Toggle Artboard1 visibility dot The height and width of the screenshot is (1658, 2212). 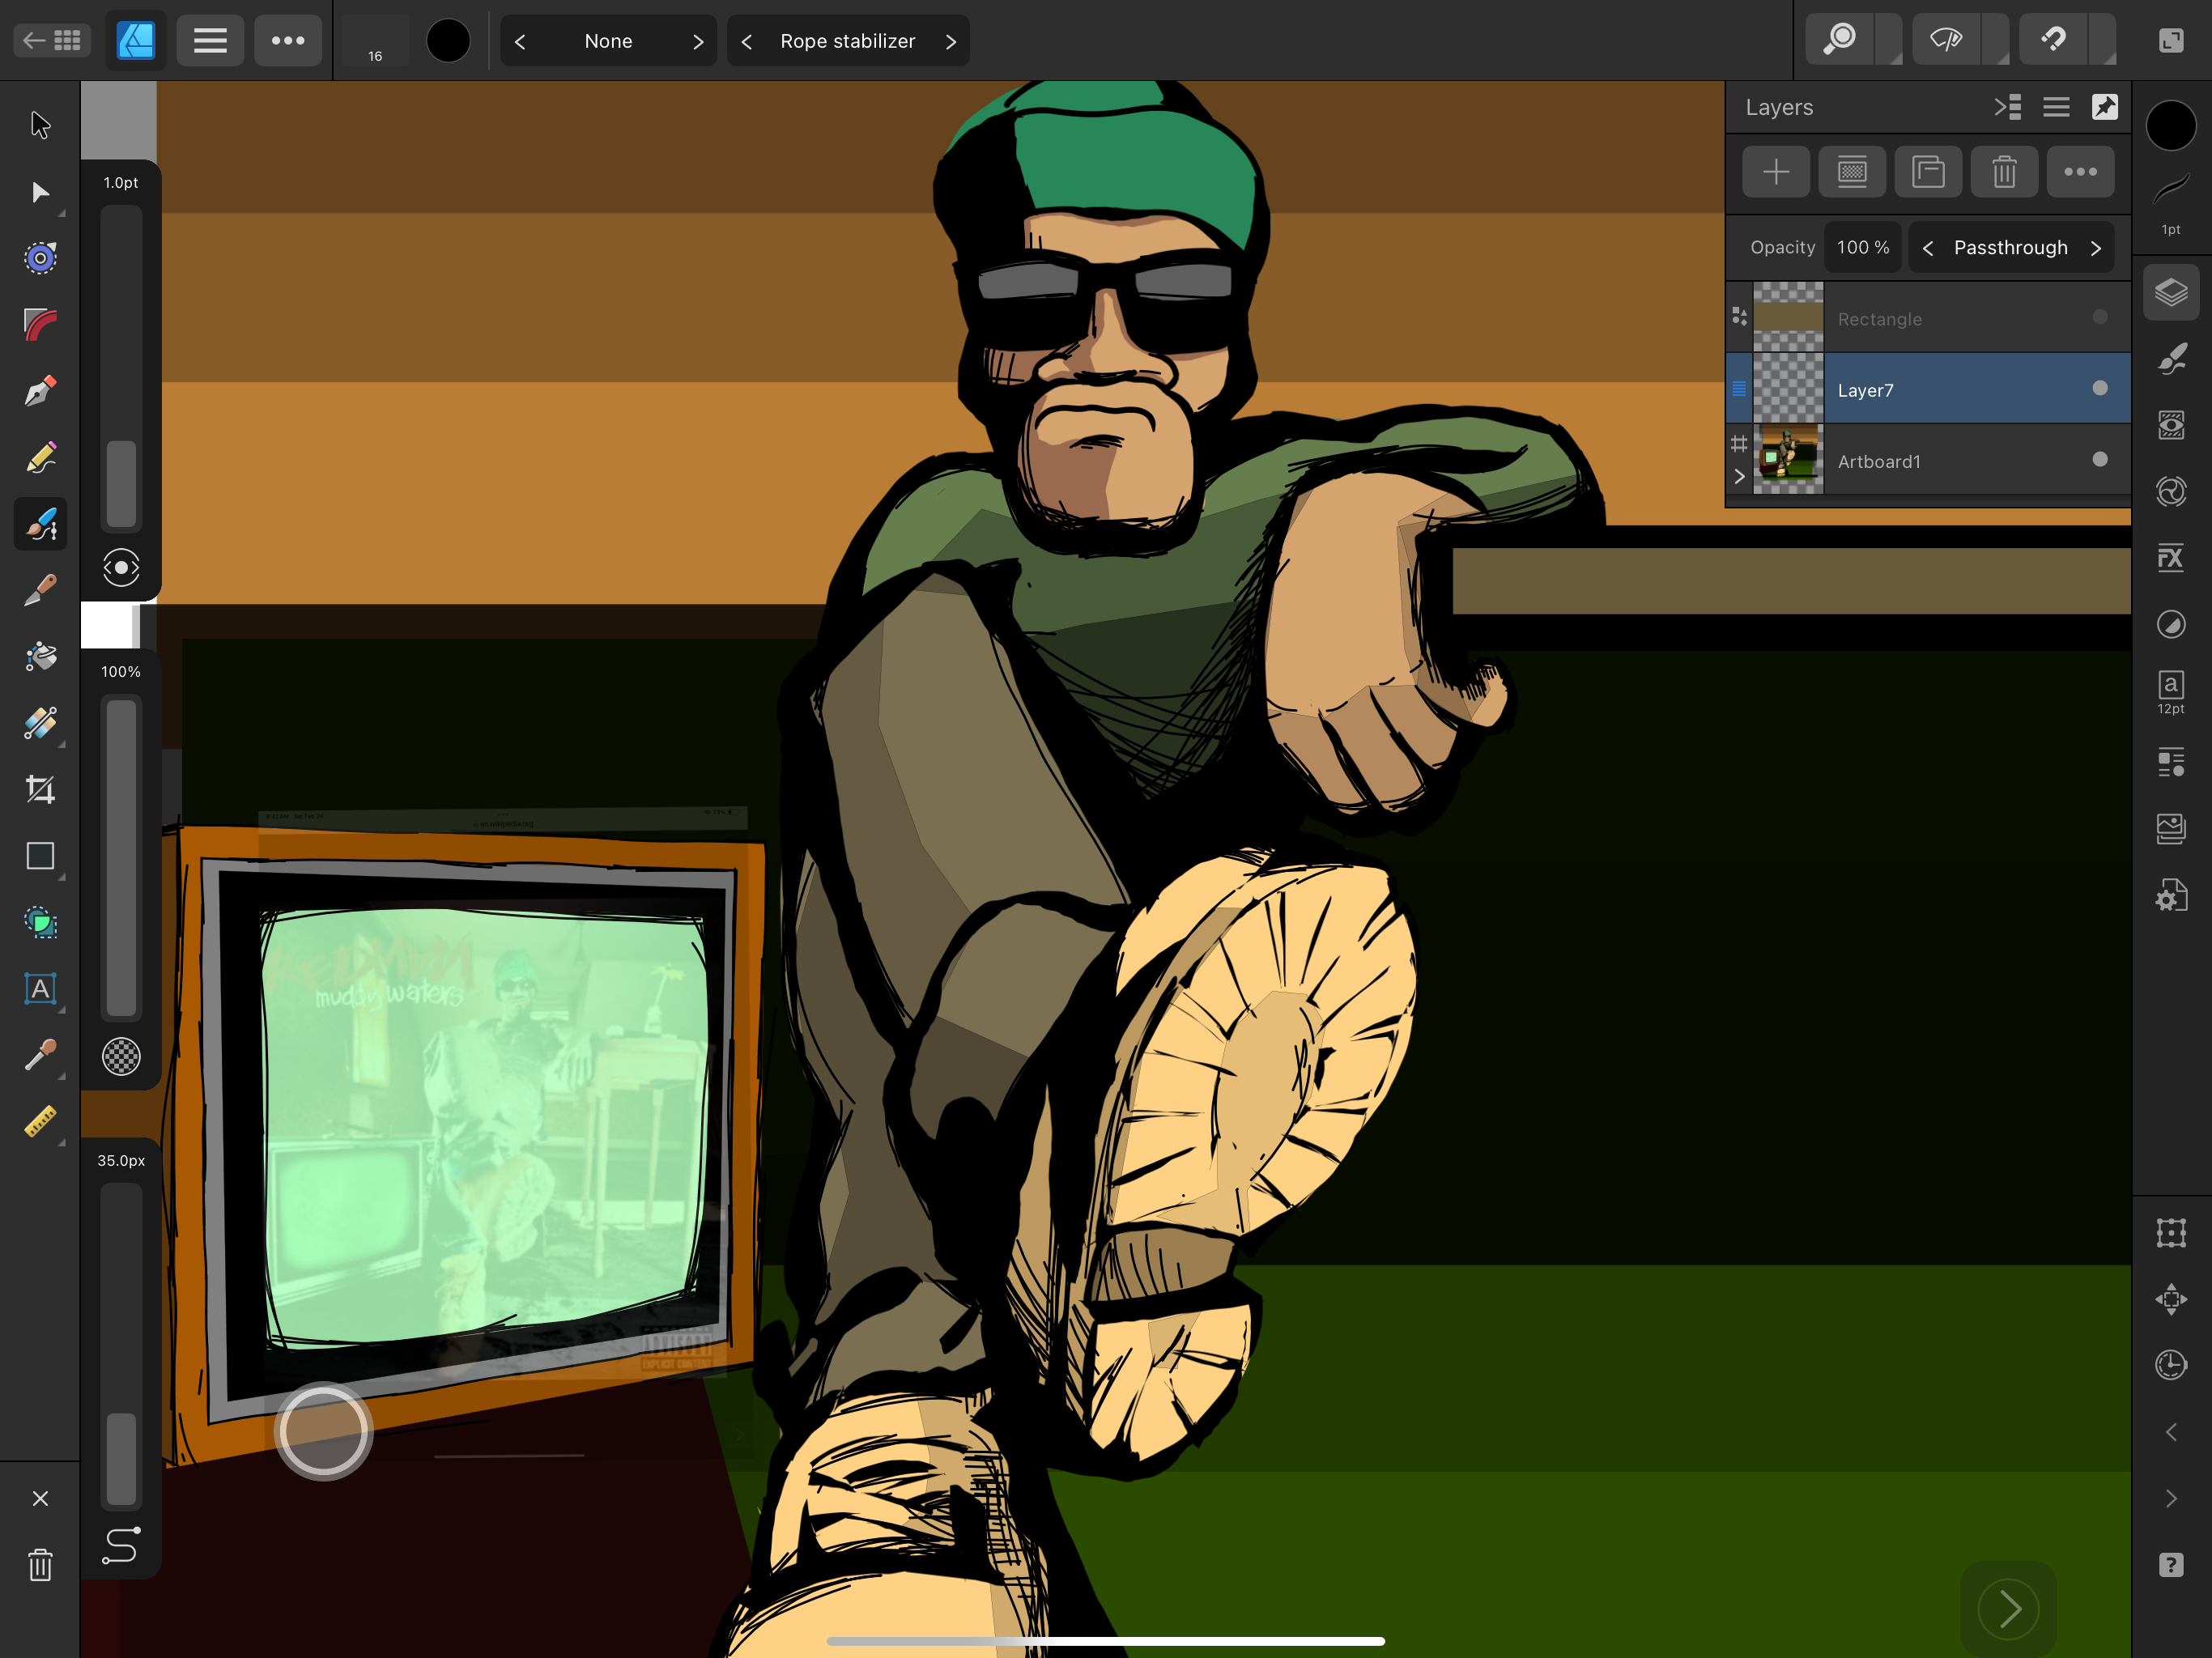[x=2099, y=459]
